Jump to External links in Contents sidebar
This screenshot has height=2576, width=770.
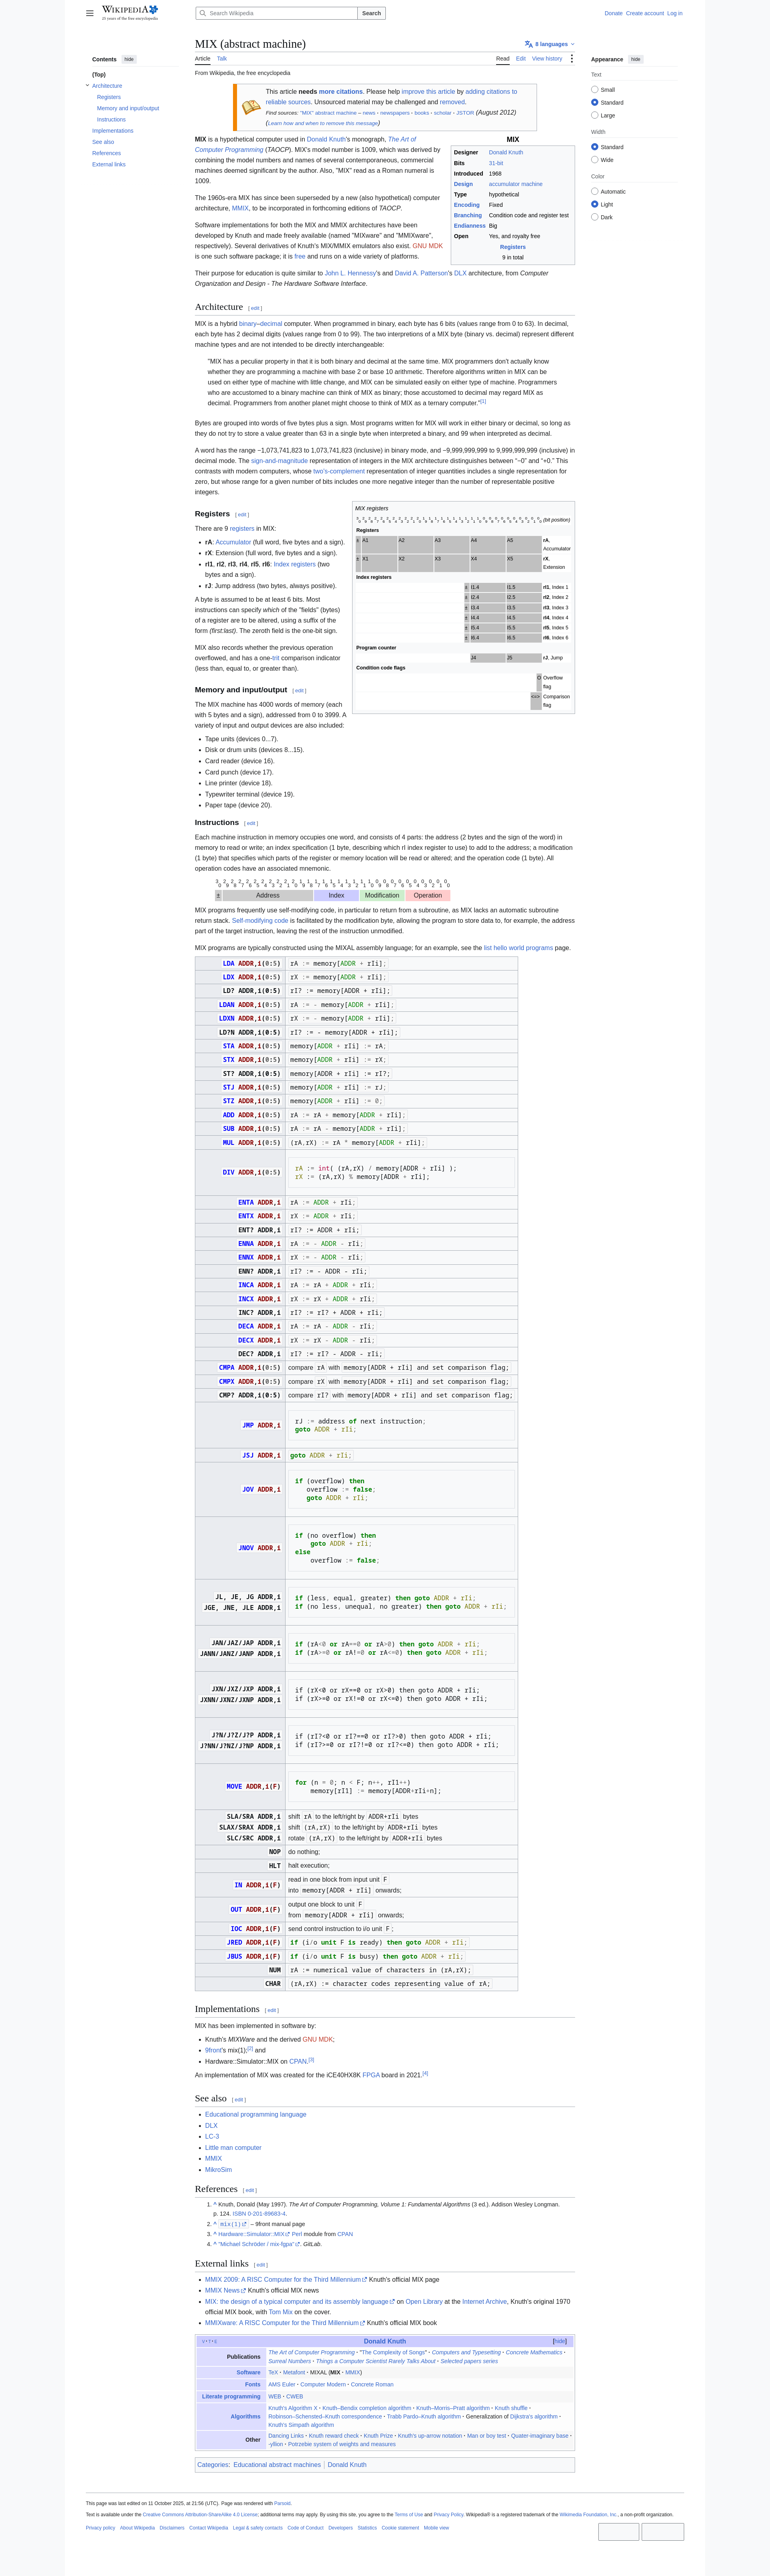pos(109,164)
